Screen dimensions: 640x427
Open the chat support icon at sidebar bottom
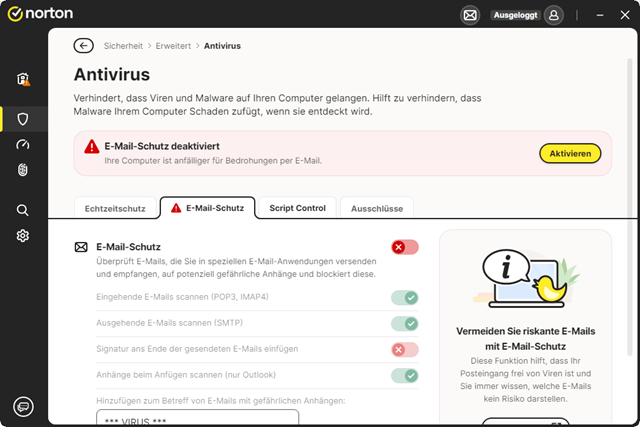pos(23,407)
